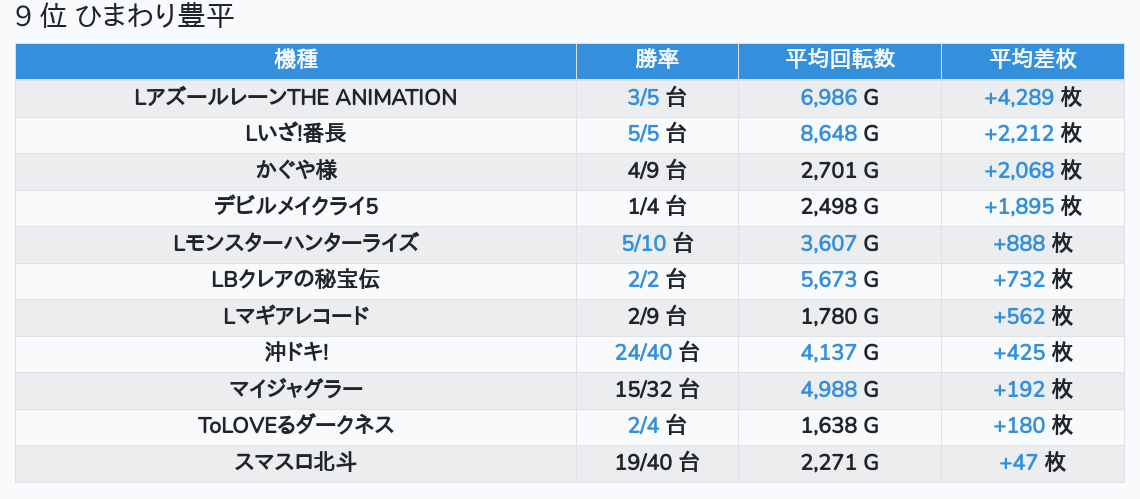
Task: Click the 勝率 column header
Action: click(657, 60)
